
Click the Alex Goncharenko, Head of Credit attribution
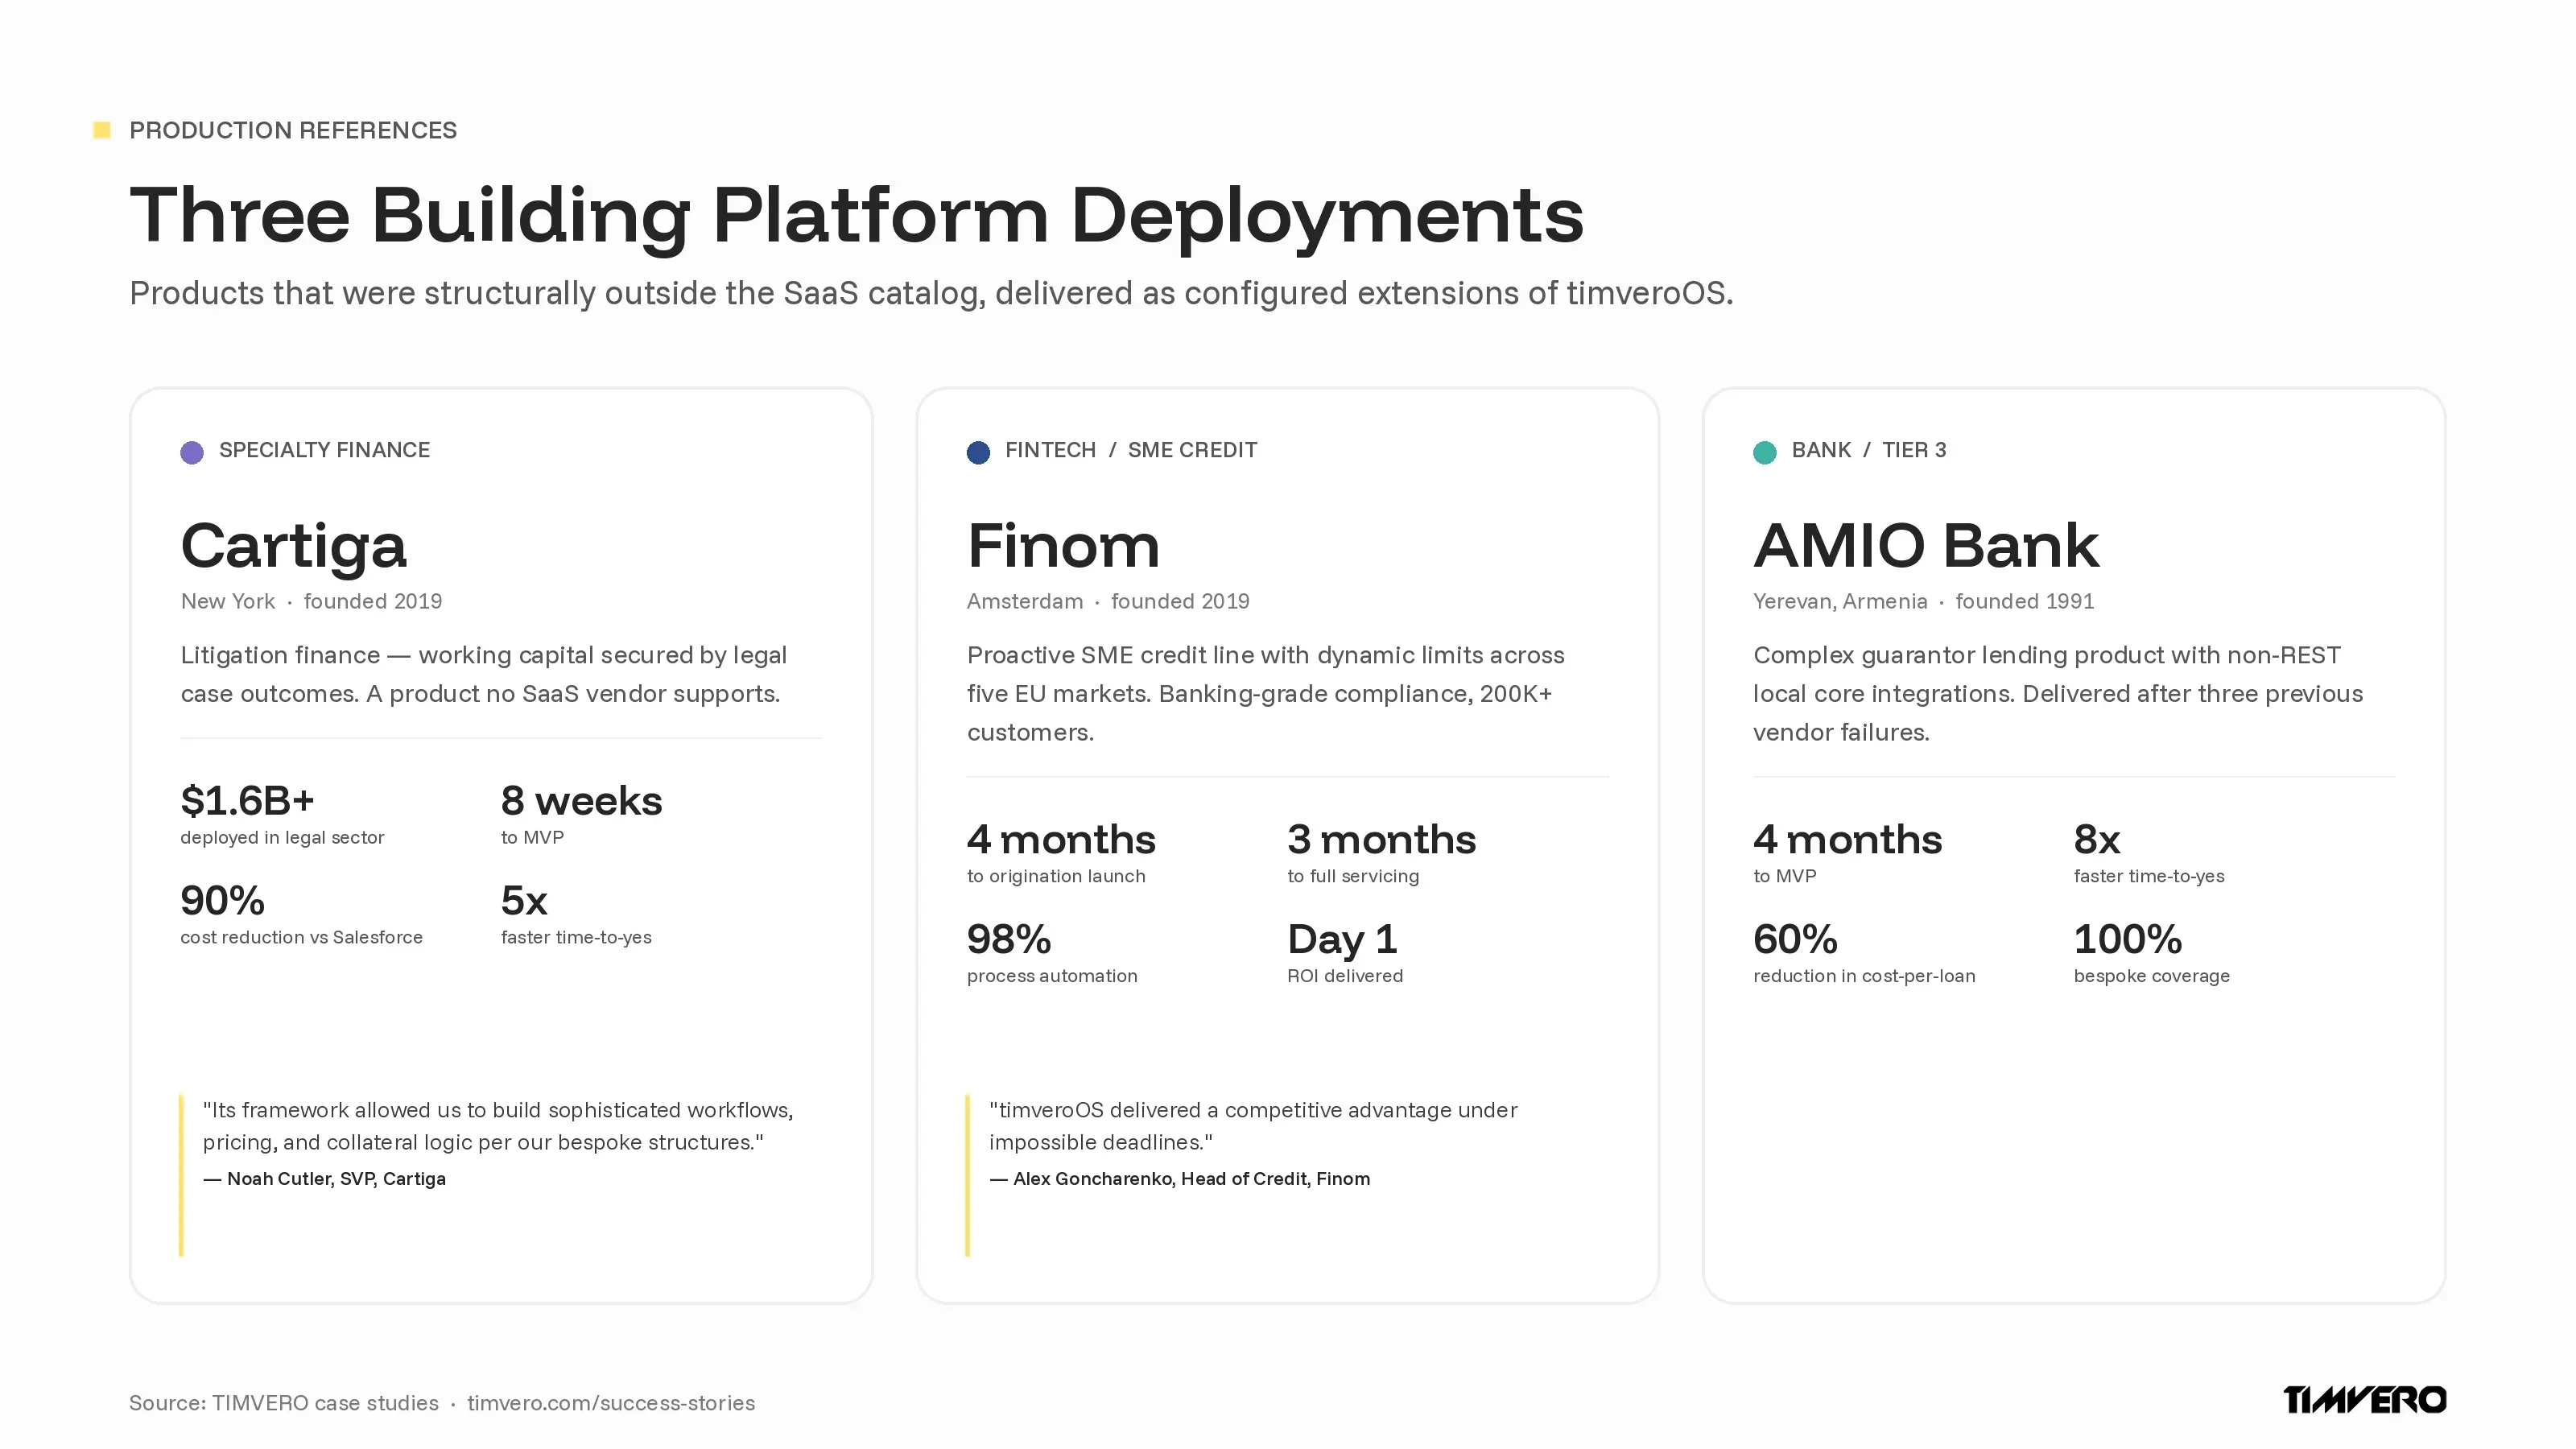(1180, 1179)
